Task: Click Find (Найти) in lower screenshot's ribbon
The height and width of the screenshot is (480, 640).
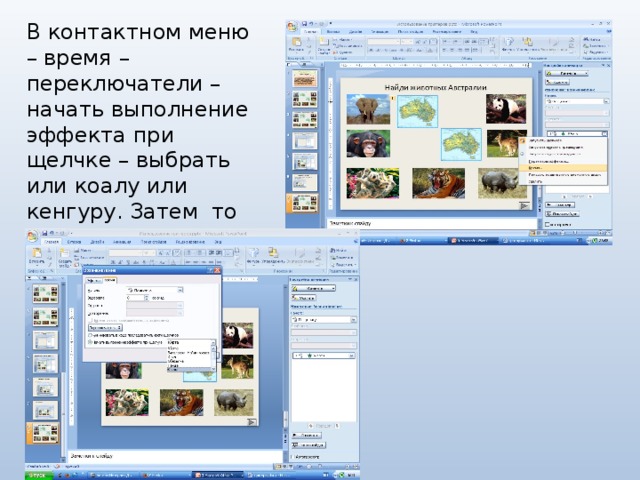Action: [x=340, y=250]
